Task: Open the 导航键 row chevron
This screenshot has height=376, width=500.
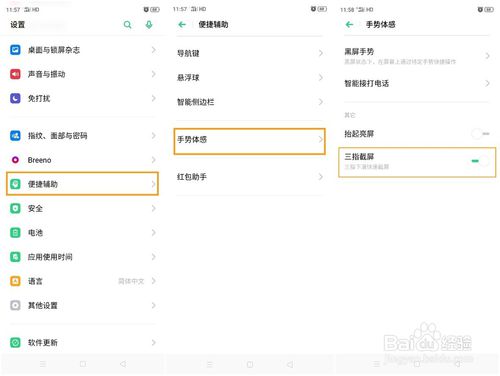Action: coord(321,53)
